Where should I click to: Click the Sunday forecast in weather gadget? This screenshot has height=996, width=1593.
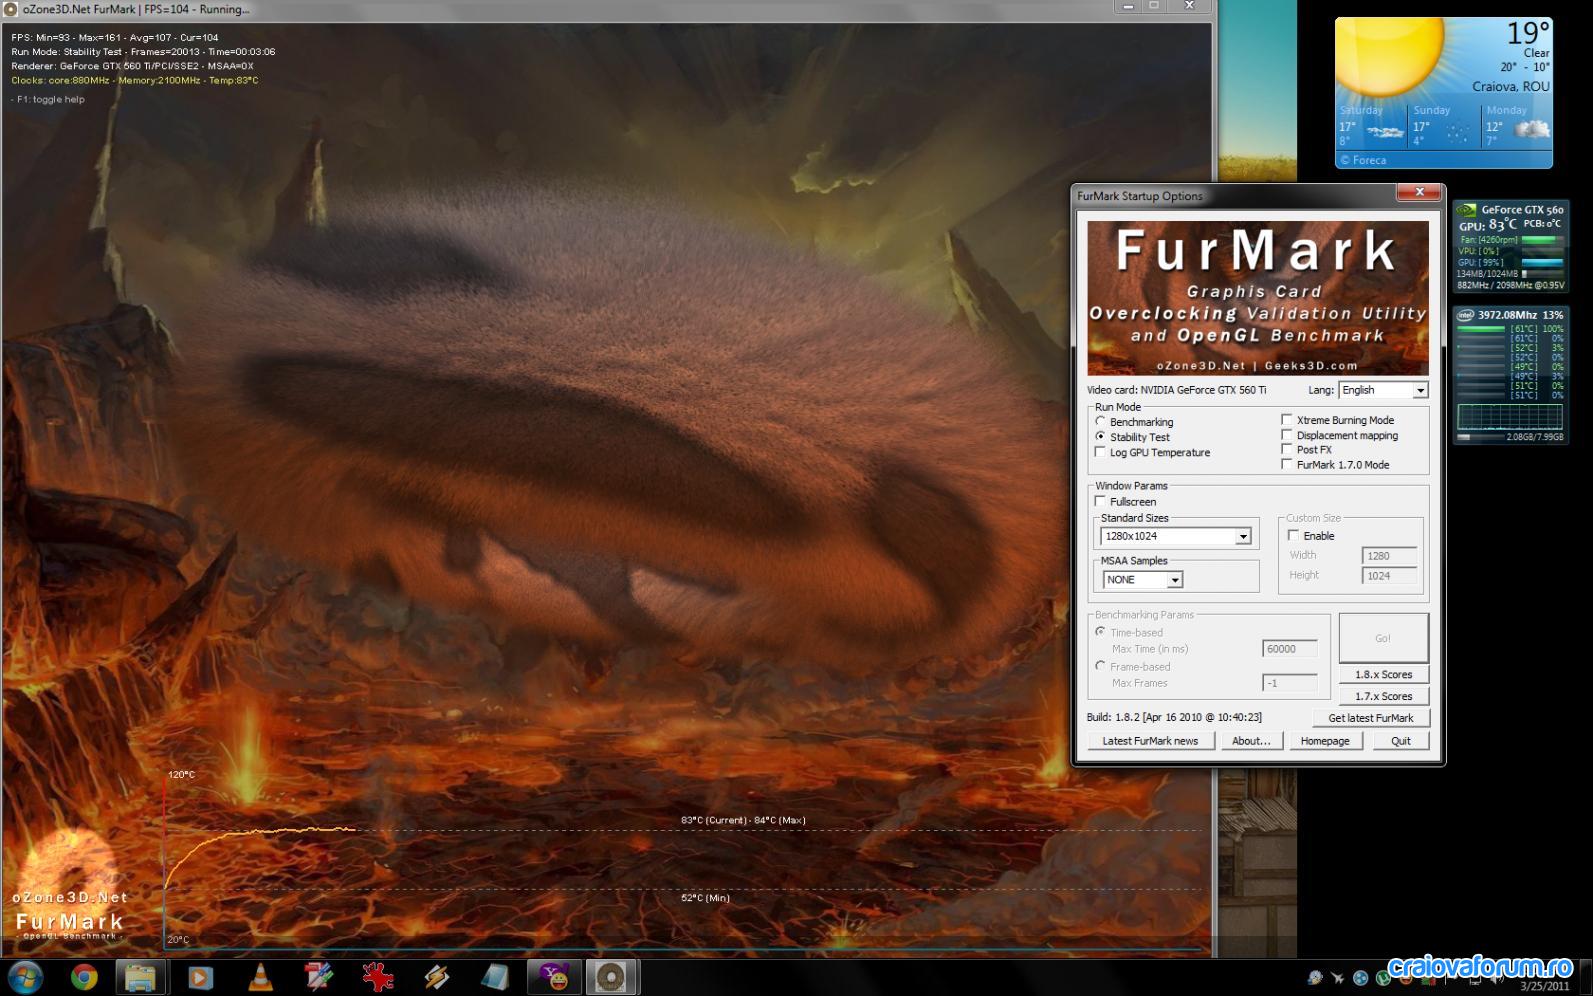tap(1443, 126)
